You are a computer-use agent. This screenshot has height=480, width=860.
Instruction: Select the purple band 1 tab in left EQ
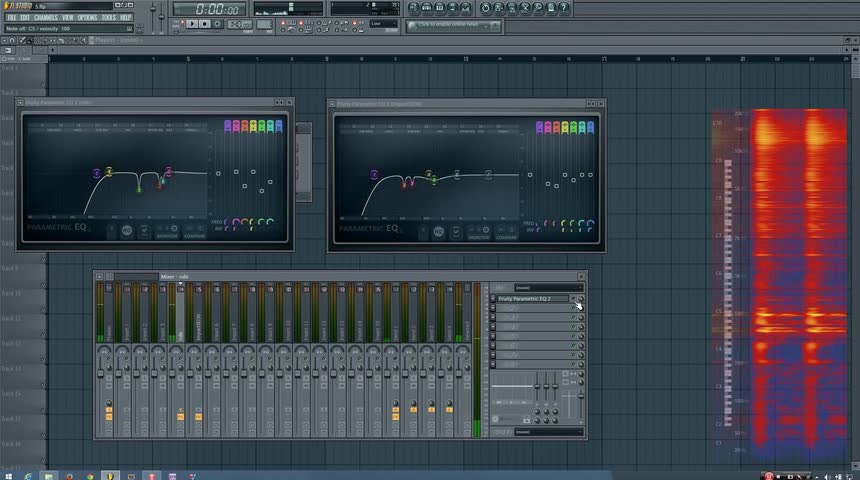228,126
